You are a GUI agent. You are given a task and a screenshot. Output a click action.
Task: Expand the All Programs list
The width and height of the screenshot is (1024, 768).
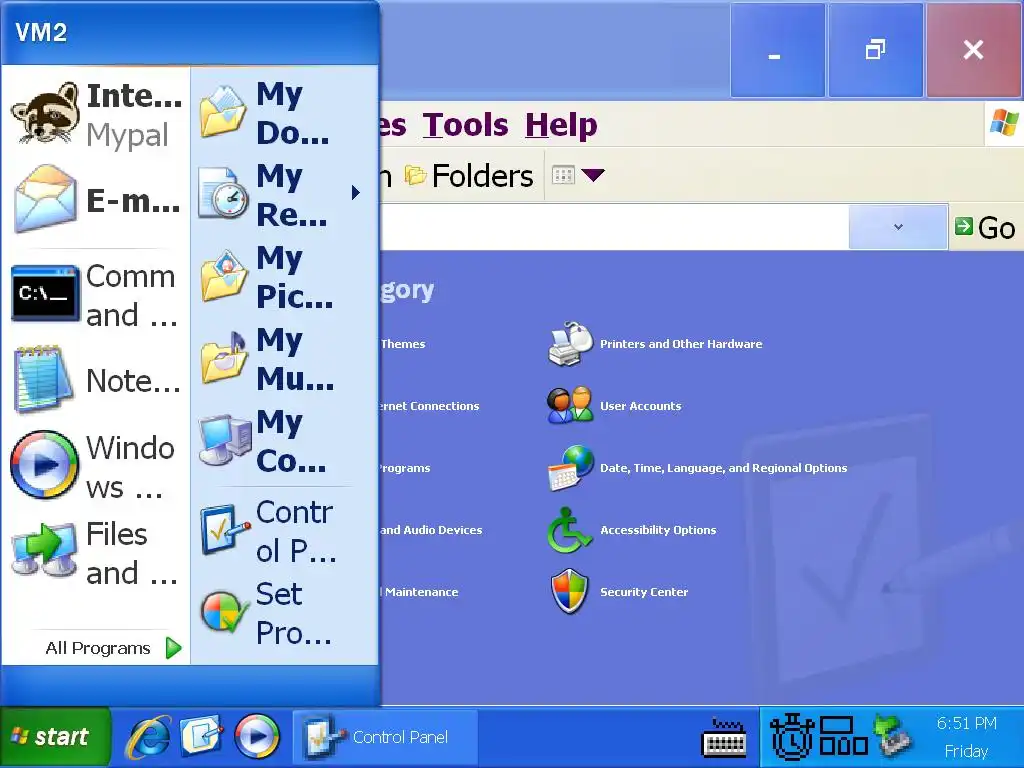(112, 648)
